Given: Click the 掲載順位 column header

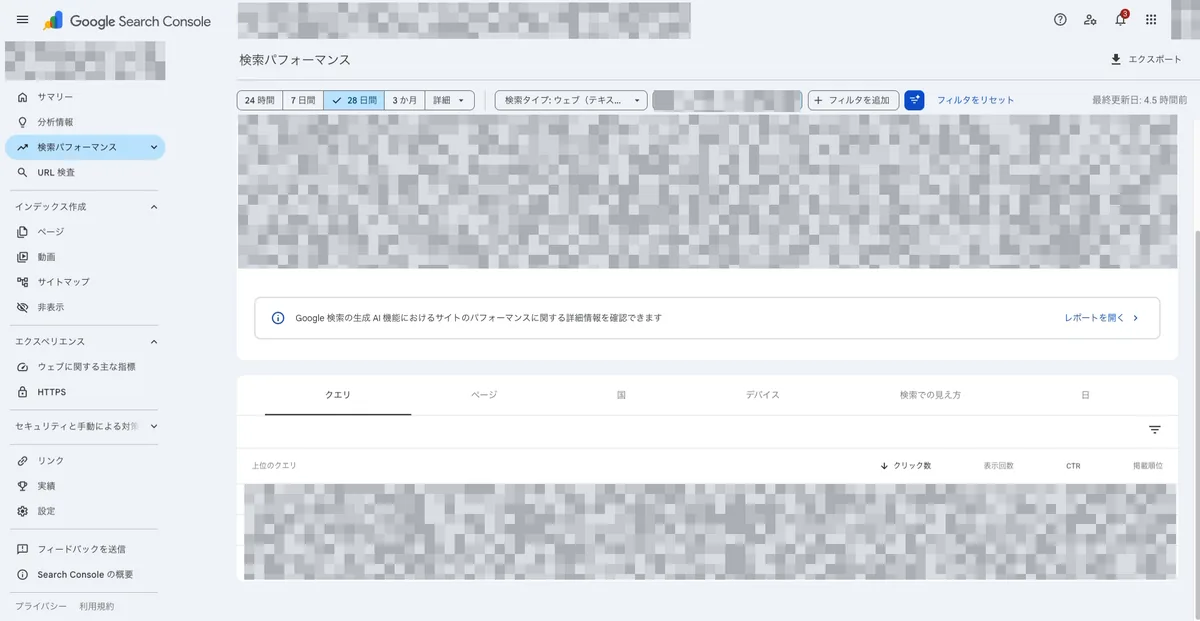Looking at the screenshot, I should click(x=1147, y=466).
